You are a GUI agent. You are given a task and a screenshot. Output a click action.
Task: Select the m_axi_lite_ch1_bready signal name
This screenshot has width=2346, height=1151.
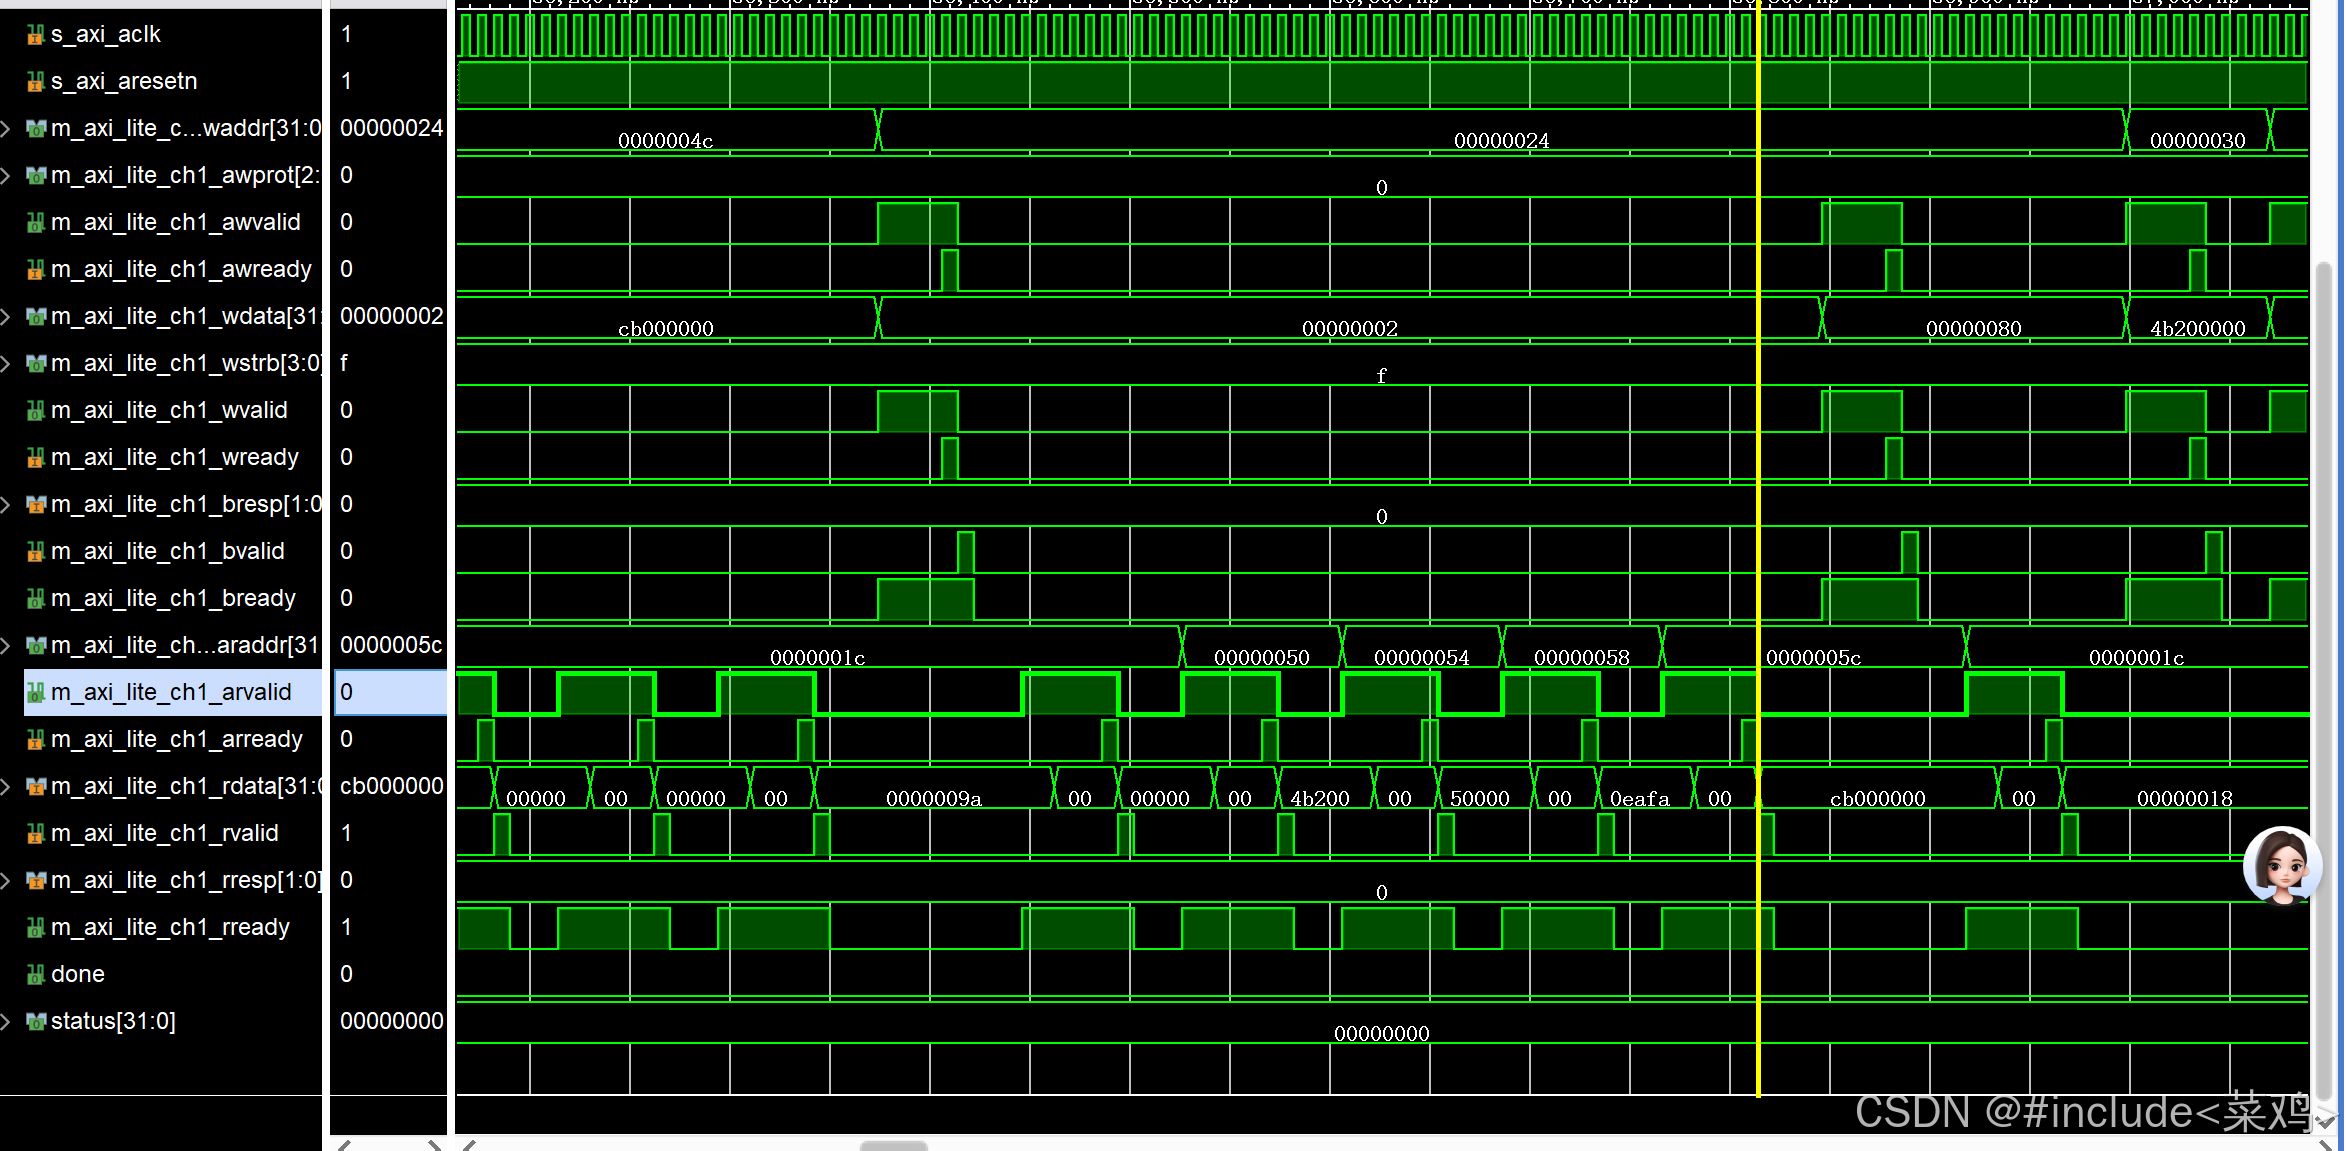pyautogui.click(x=173, y=598)
